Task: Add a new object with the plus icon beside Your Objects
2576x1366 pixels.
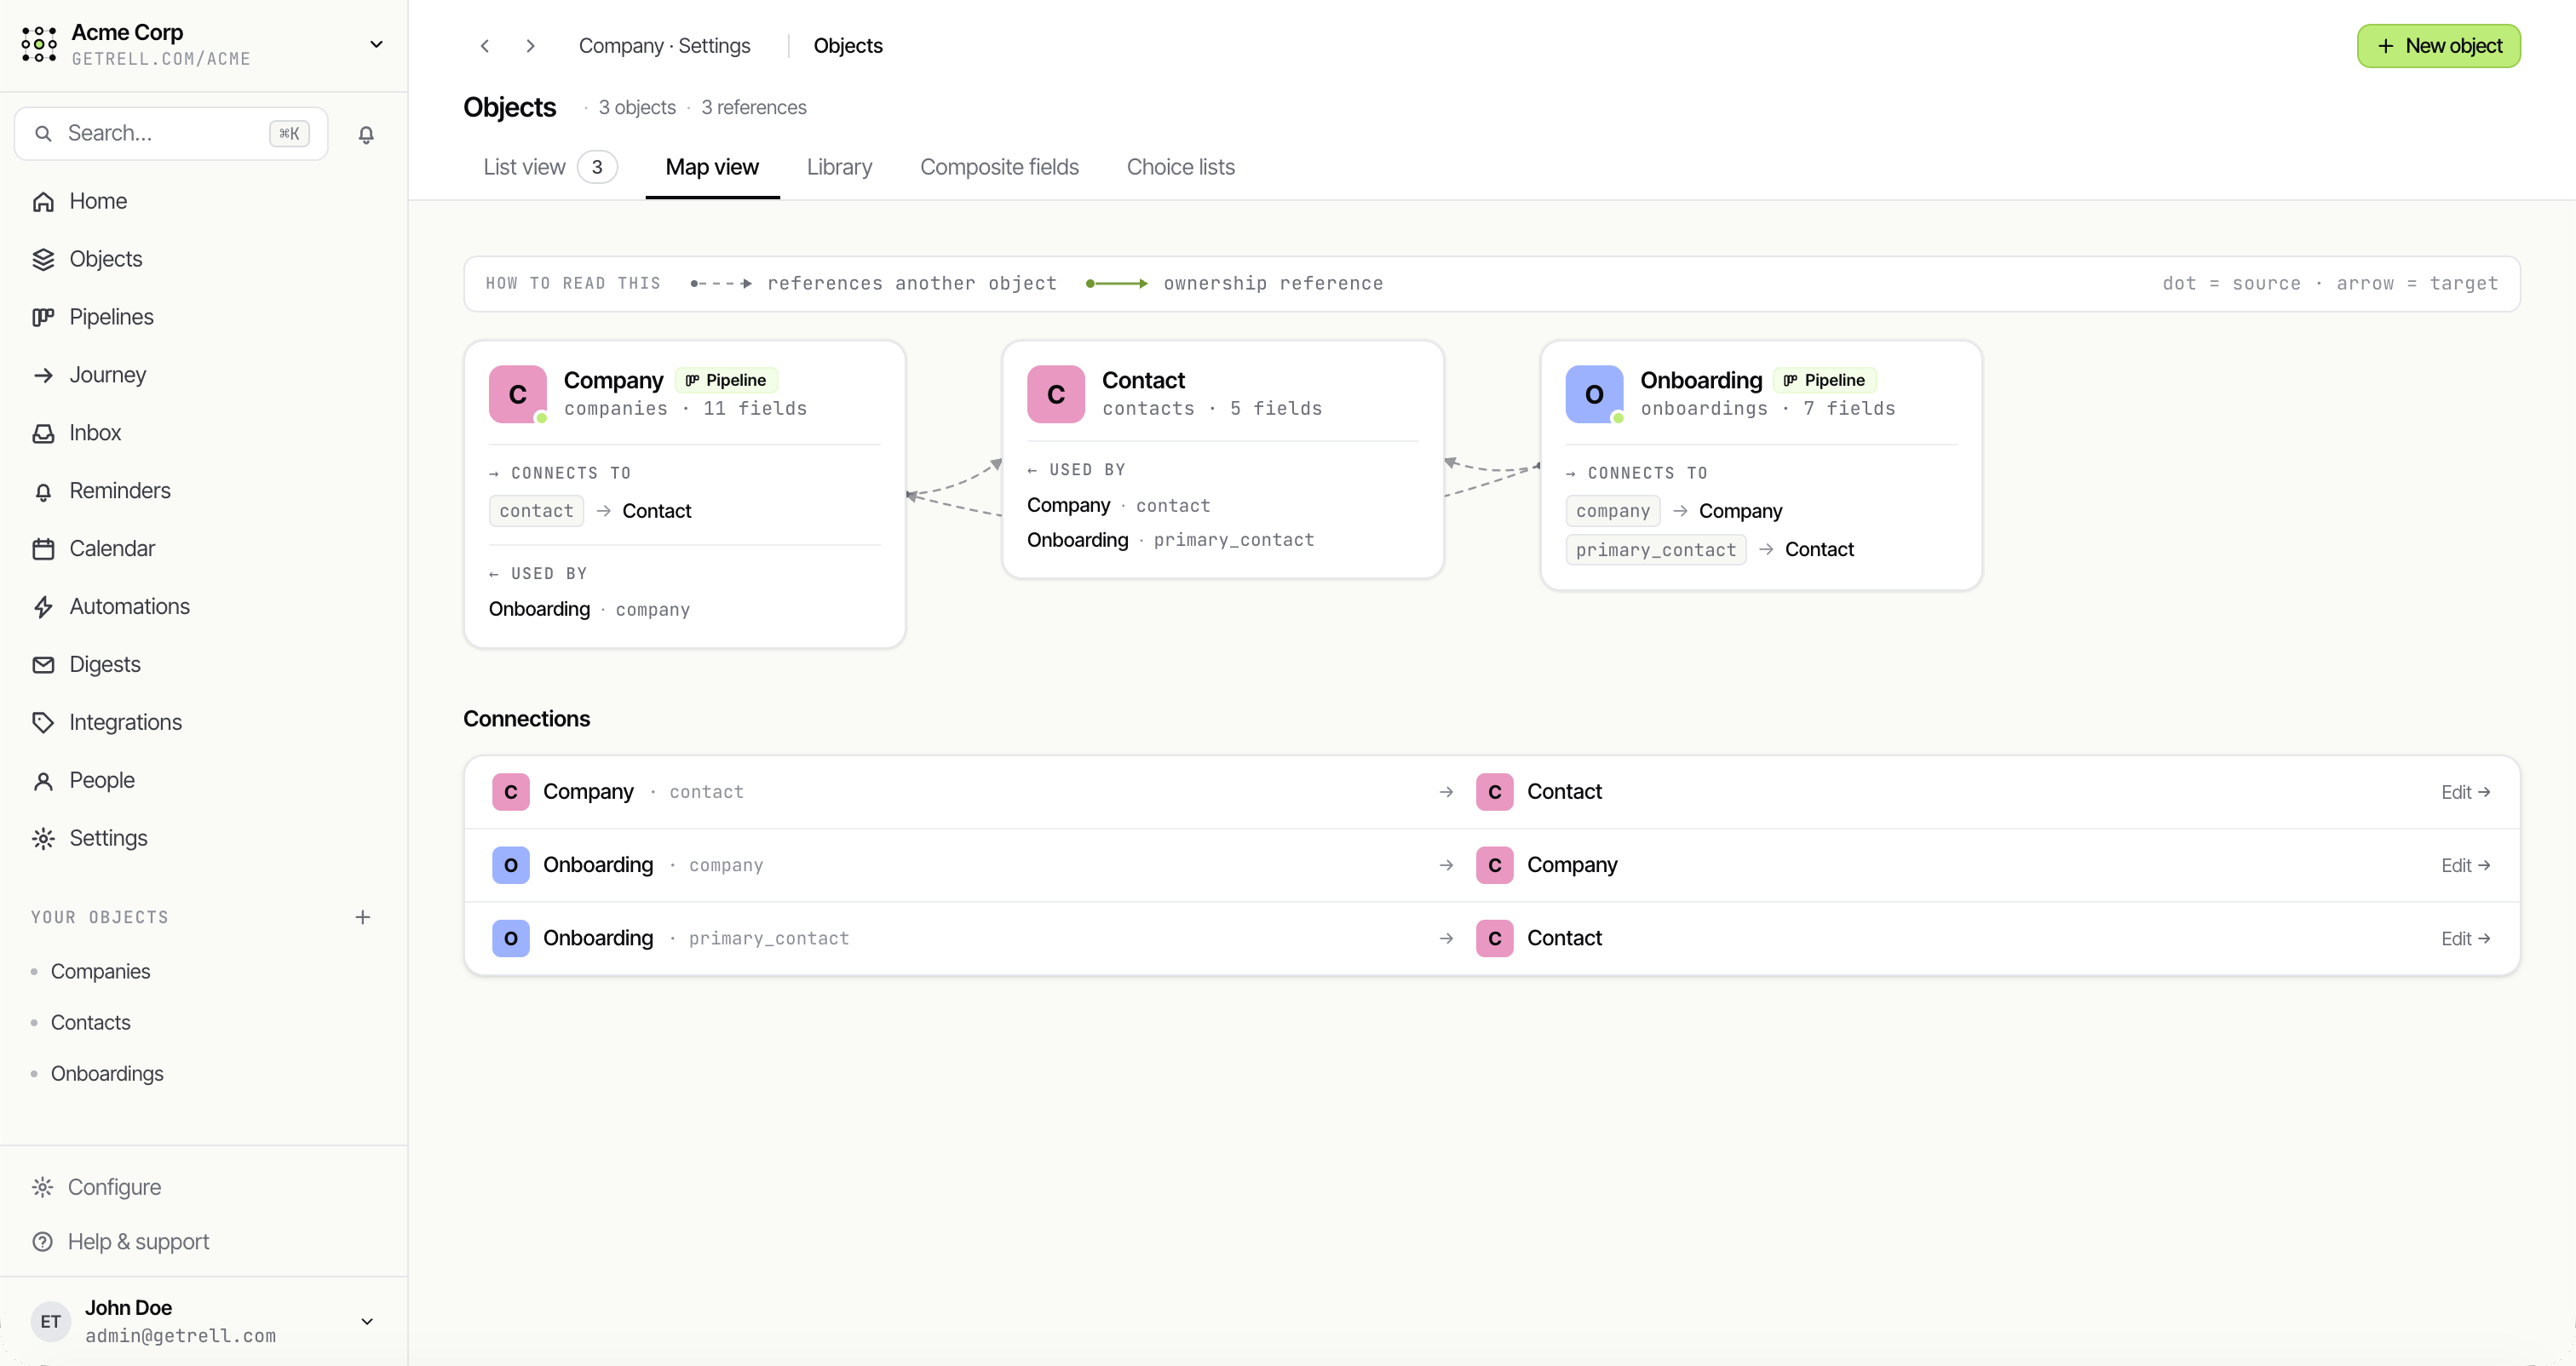Action: point(363,917)
